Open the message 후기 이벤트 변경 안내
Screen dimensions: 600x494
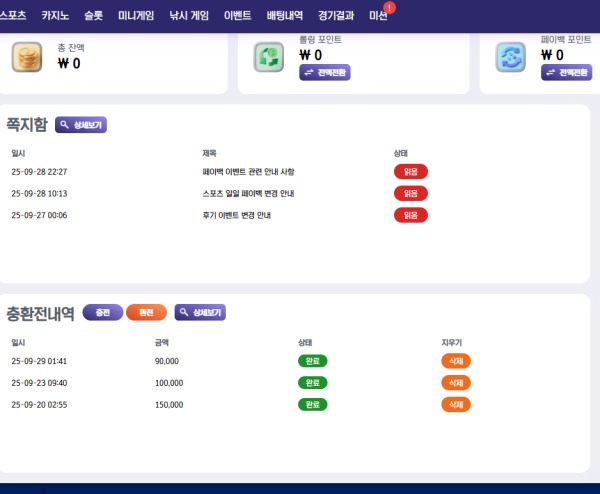237,215
